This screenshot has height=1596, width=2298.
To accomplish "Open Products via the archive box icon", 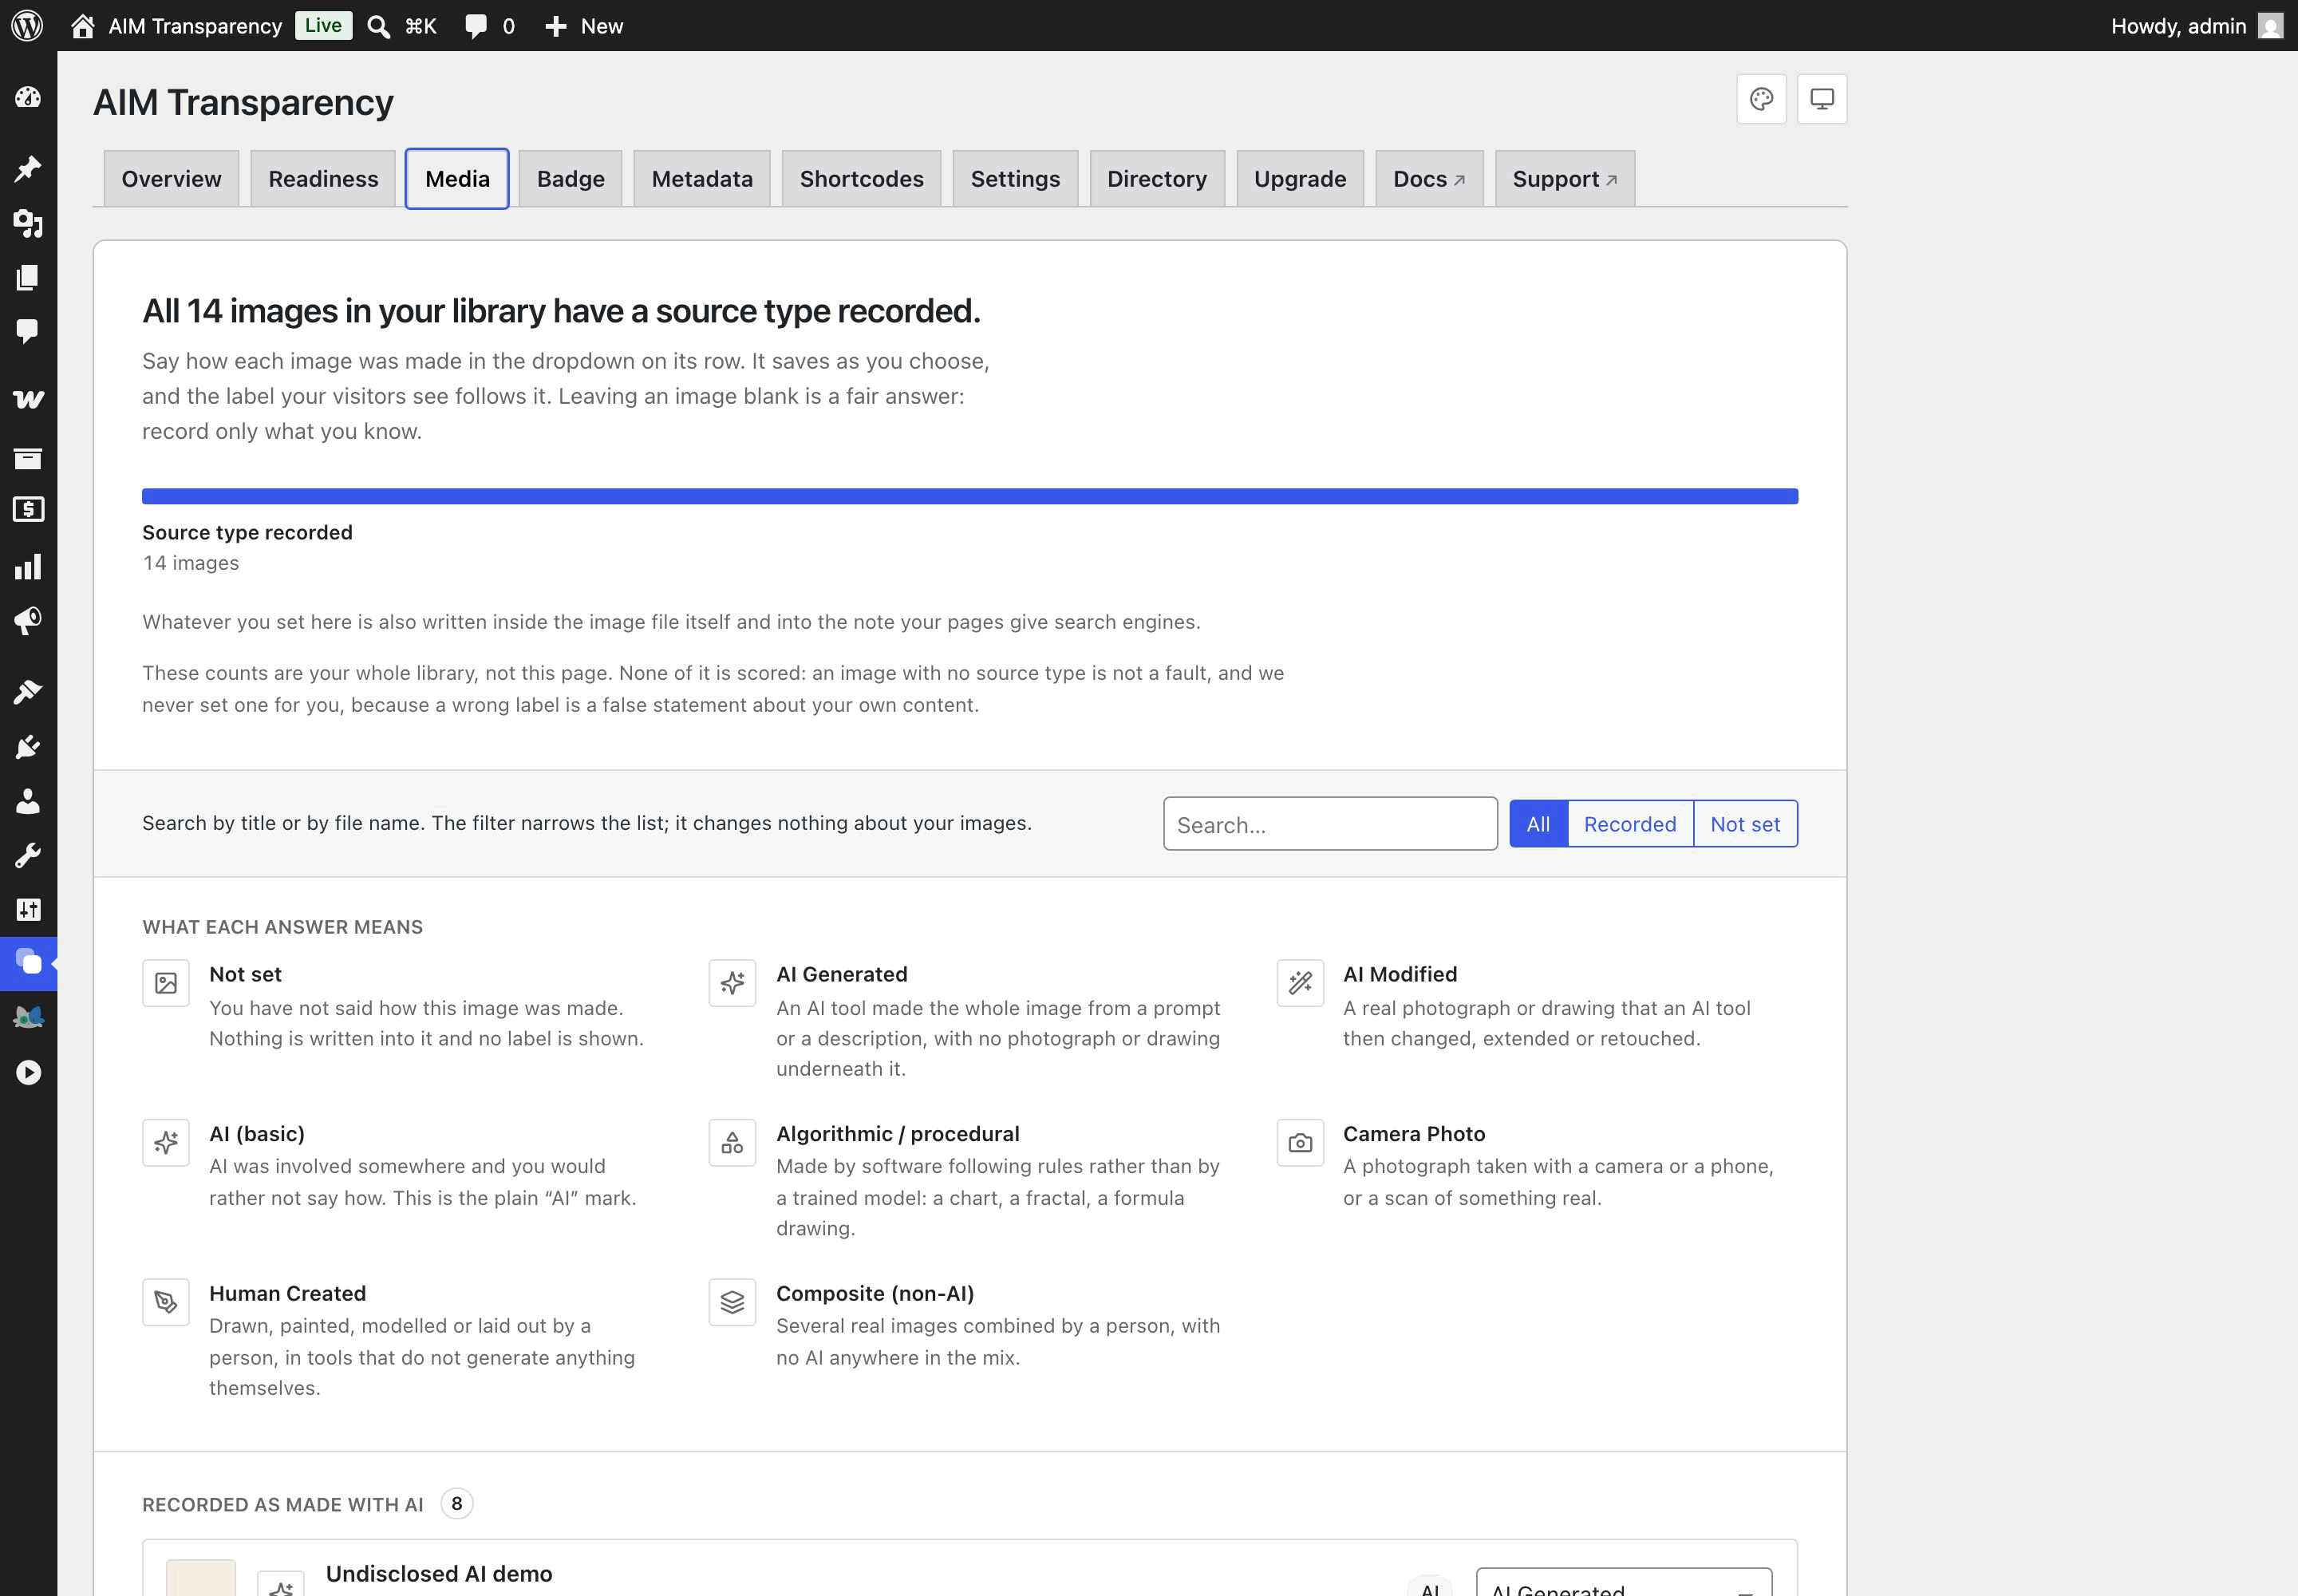I will (28, 458).
